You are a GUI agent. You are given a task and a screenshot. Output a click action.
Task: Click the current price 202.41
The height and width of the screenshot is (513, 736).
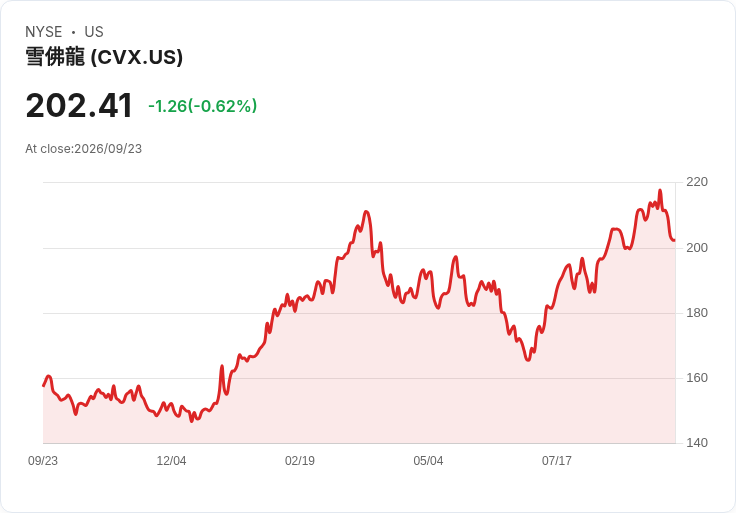79,106
